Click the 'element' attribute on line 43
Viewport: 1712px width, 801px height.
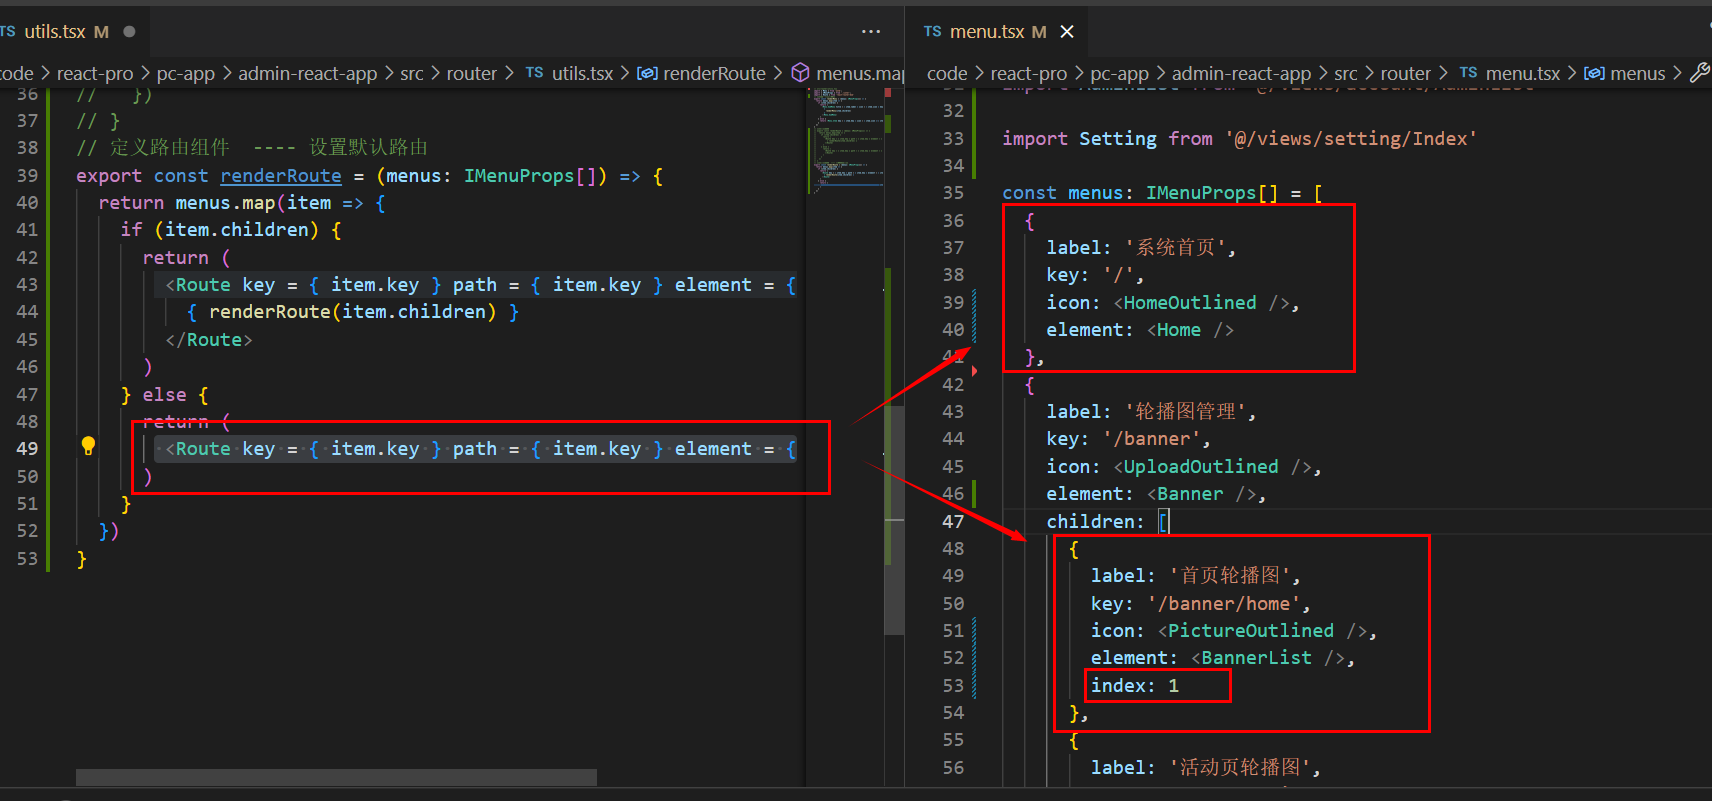click(x=713, y=285)
